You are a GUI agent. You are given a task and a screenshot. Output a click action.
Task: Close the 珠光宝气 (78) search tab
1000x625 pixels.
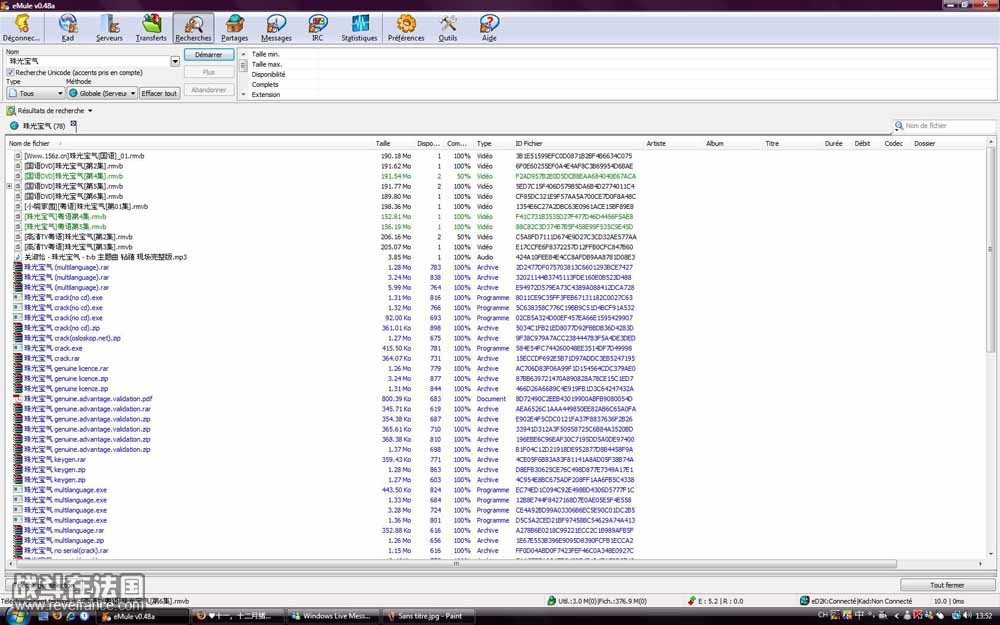point(73,124)
